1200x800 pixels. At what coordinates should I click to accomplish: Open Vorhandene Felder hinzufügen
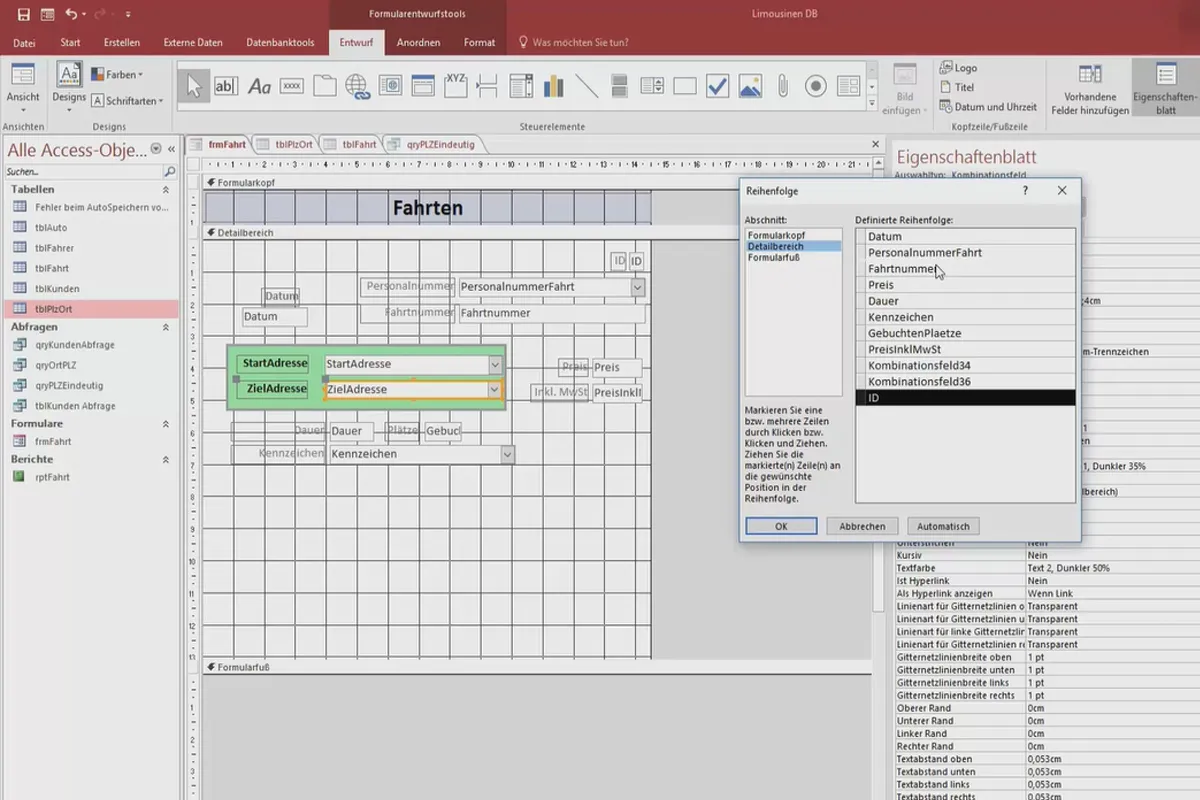coord(1090,89)
